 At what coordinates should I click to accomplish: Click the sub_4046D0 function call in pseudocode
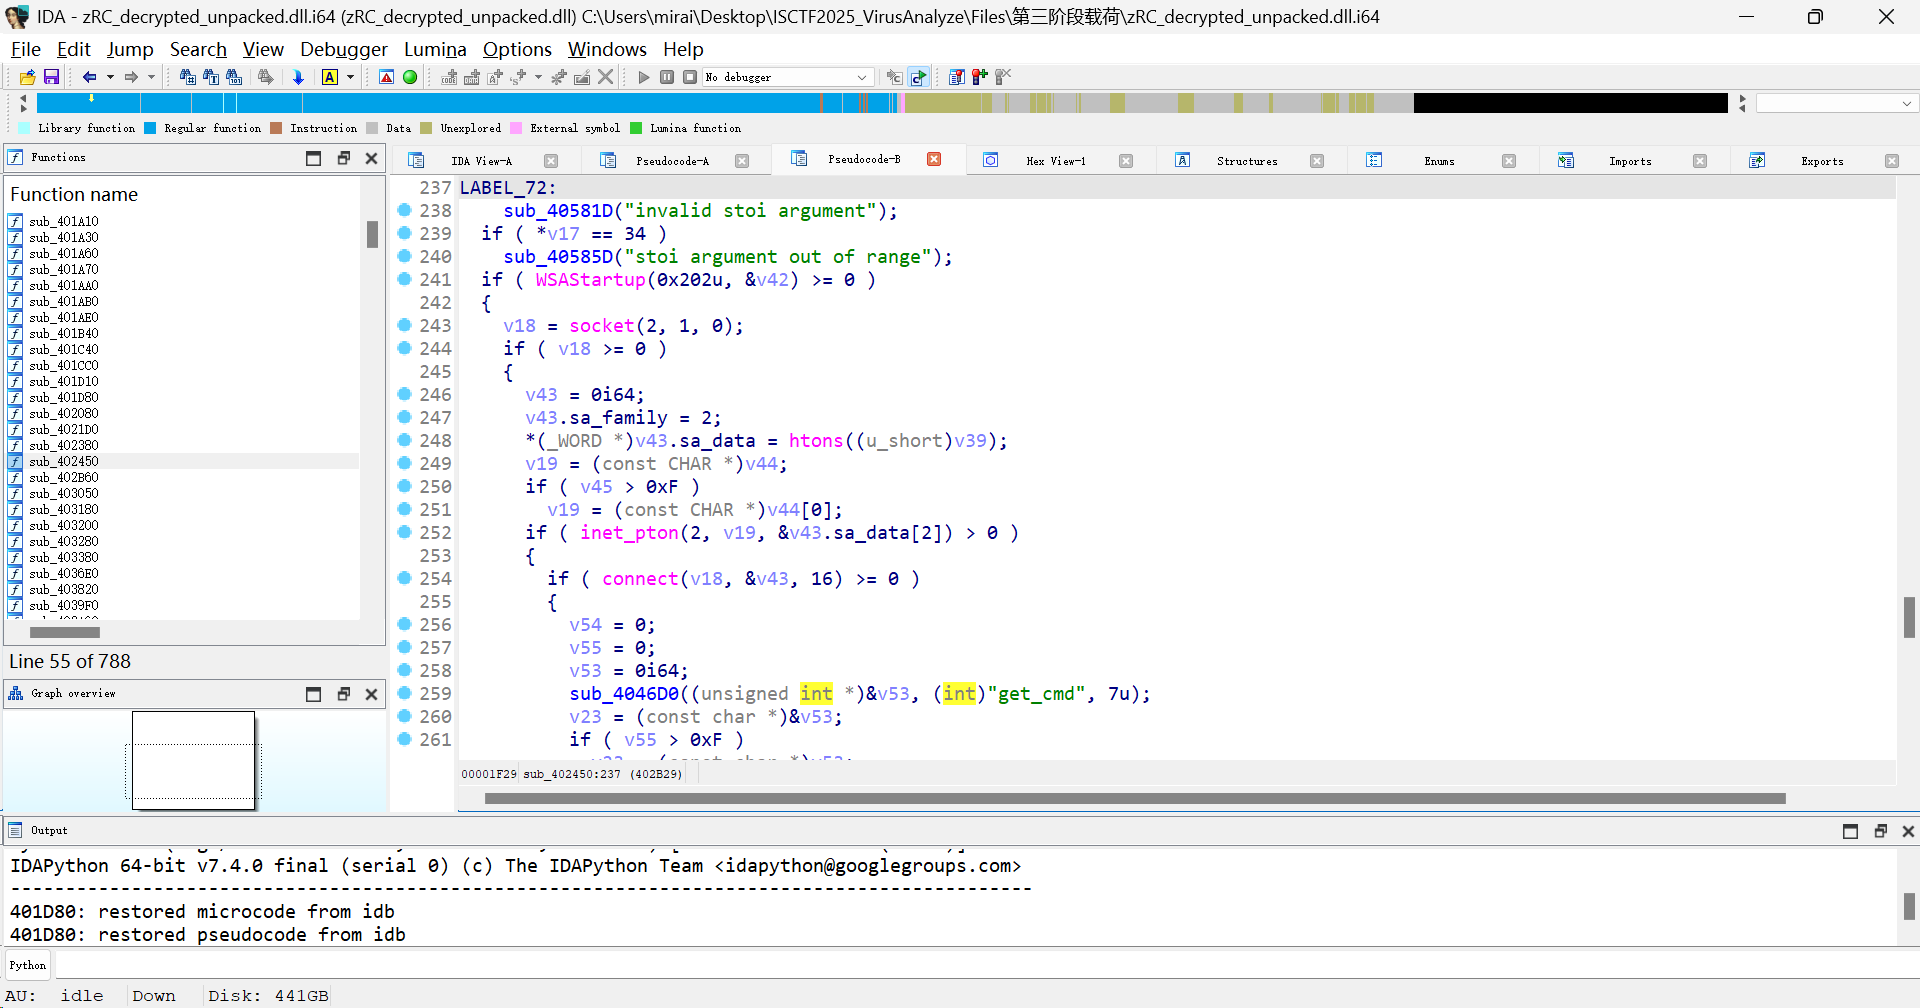(625, 694)
